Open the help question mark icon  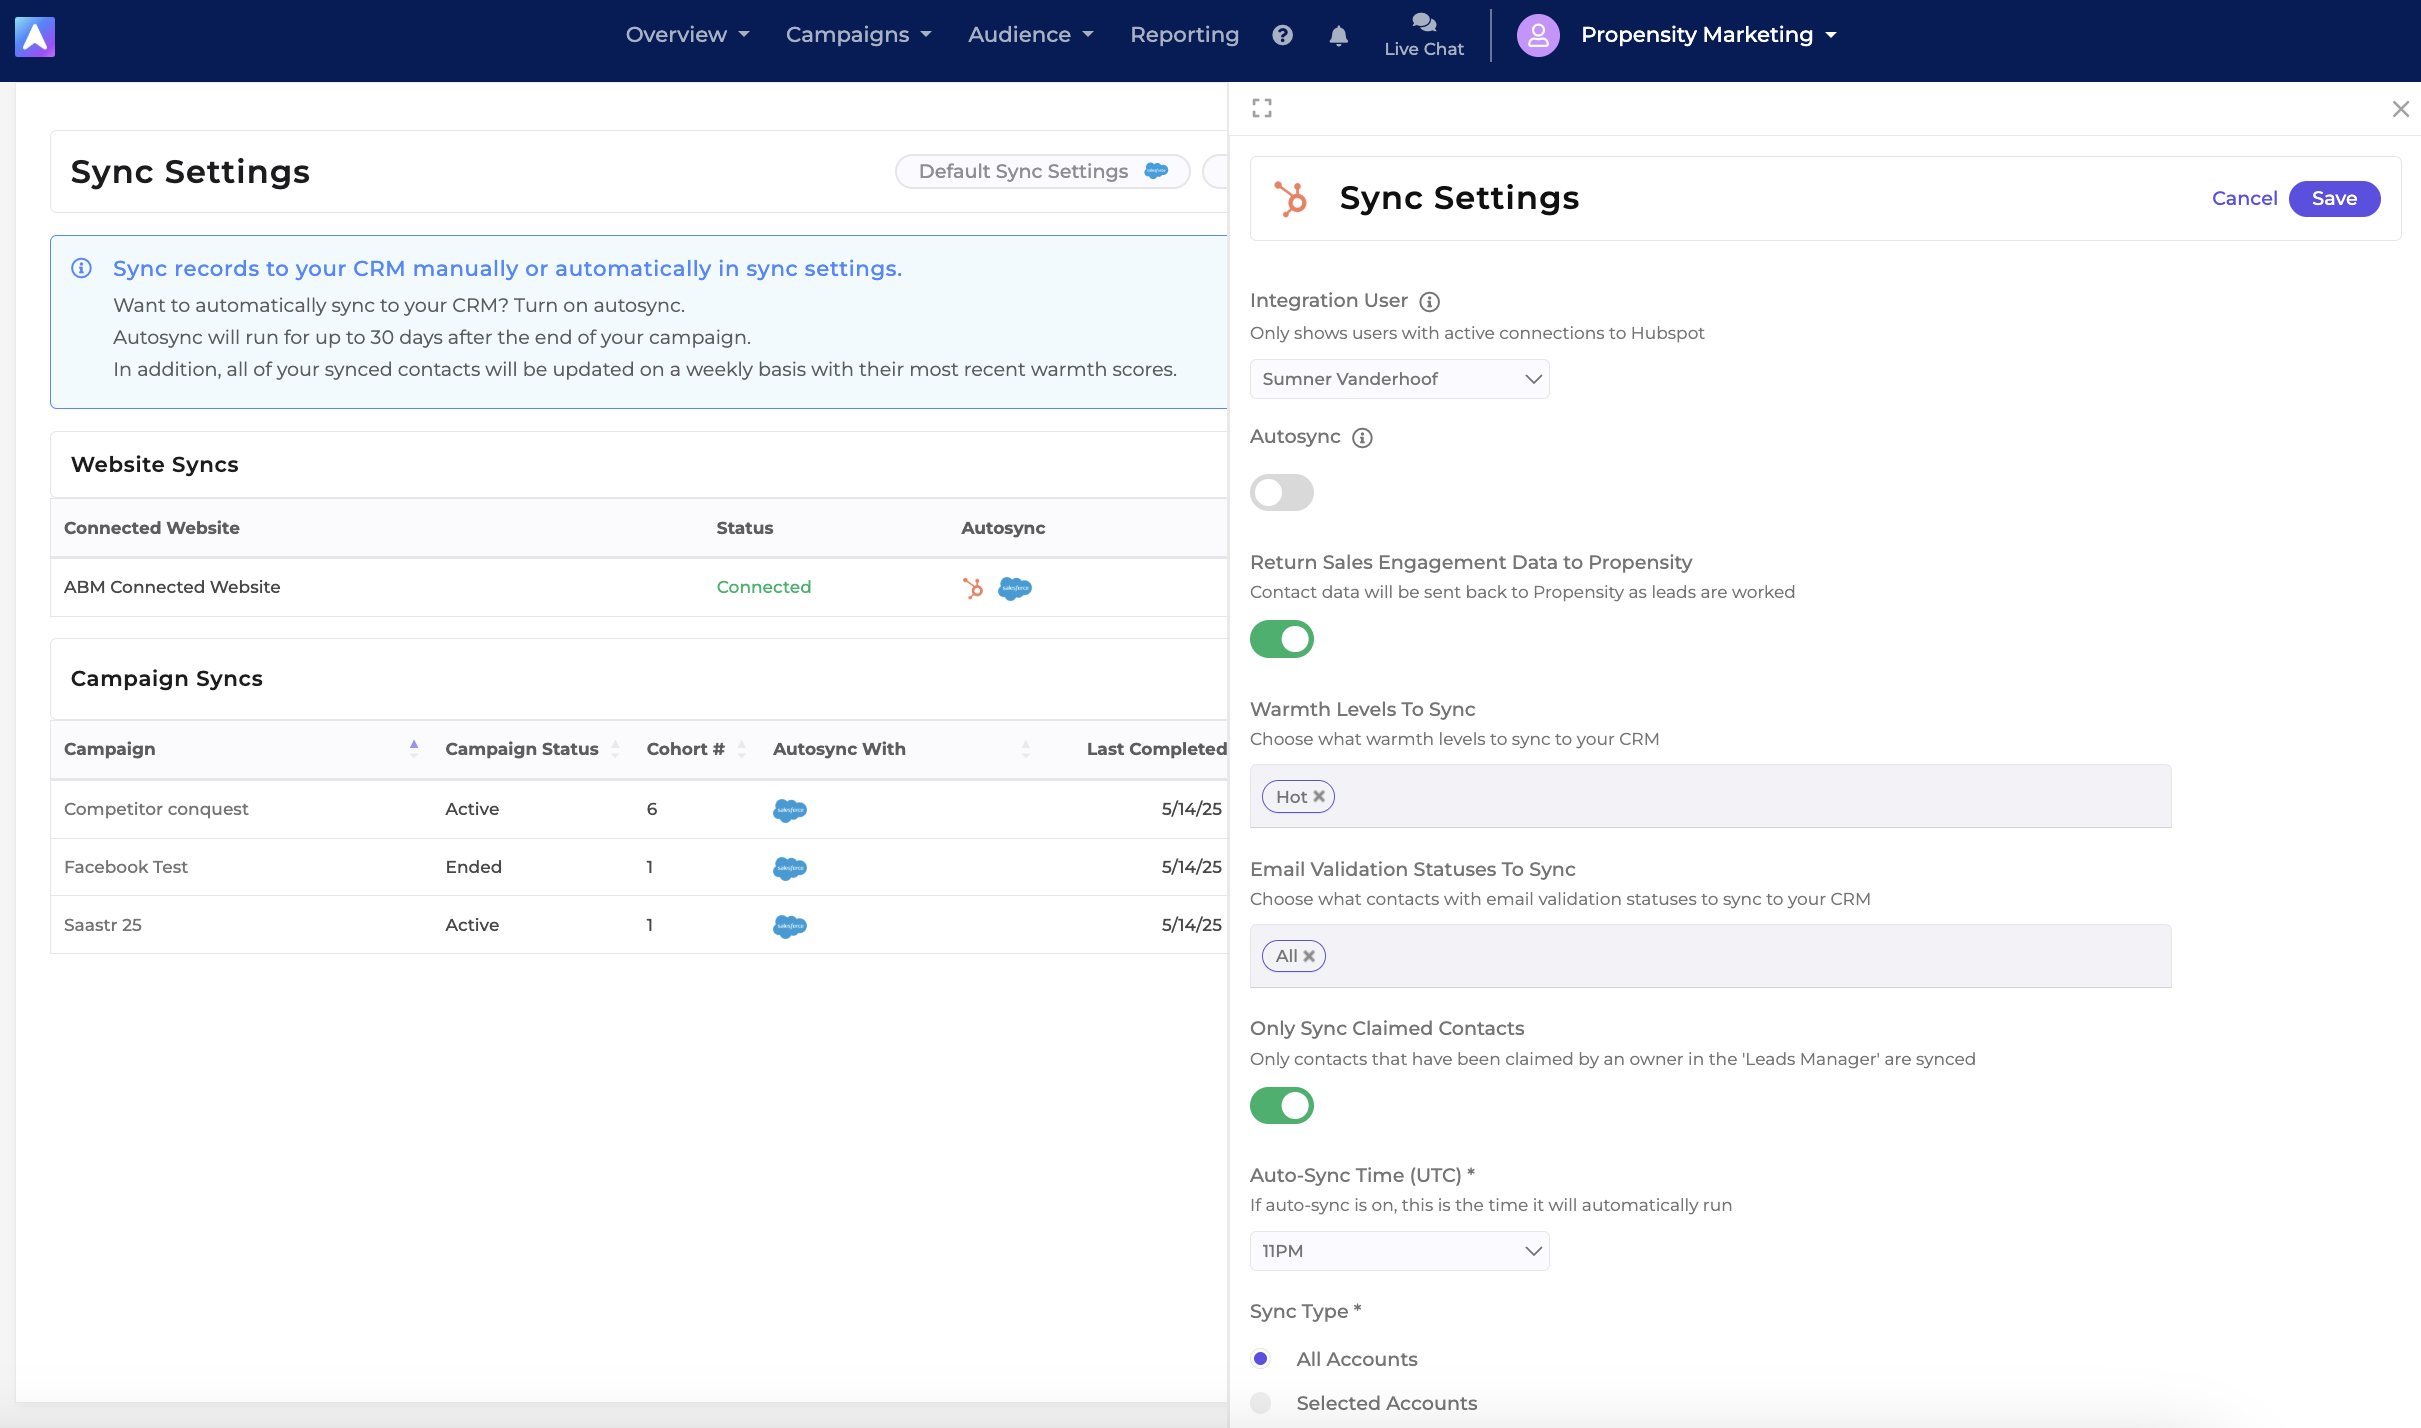coord(1283,35)
